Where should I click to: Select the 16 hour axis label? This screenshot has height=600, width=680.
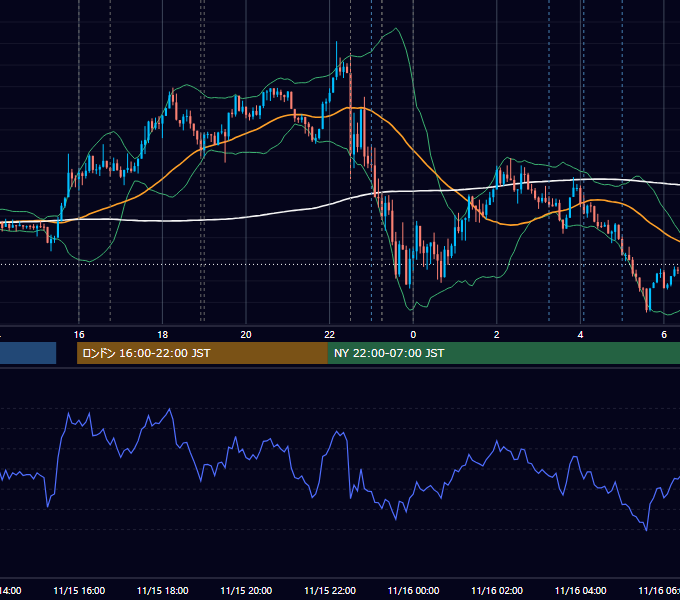tap(79, 335)
